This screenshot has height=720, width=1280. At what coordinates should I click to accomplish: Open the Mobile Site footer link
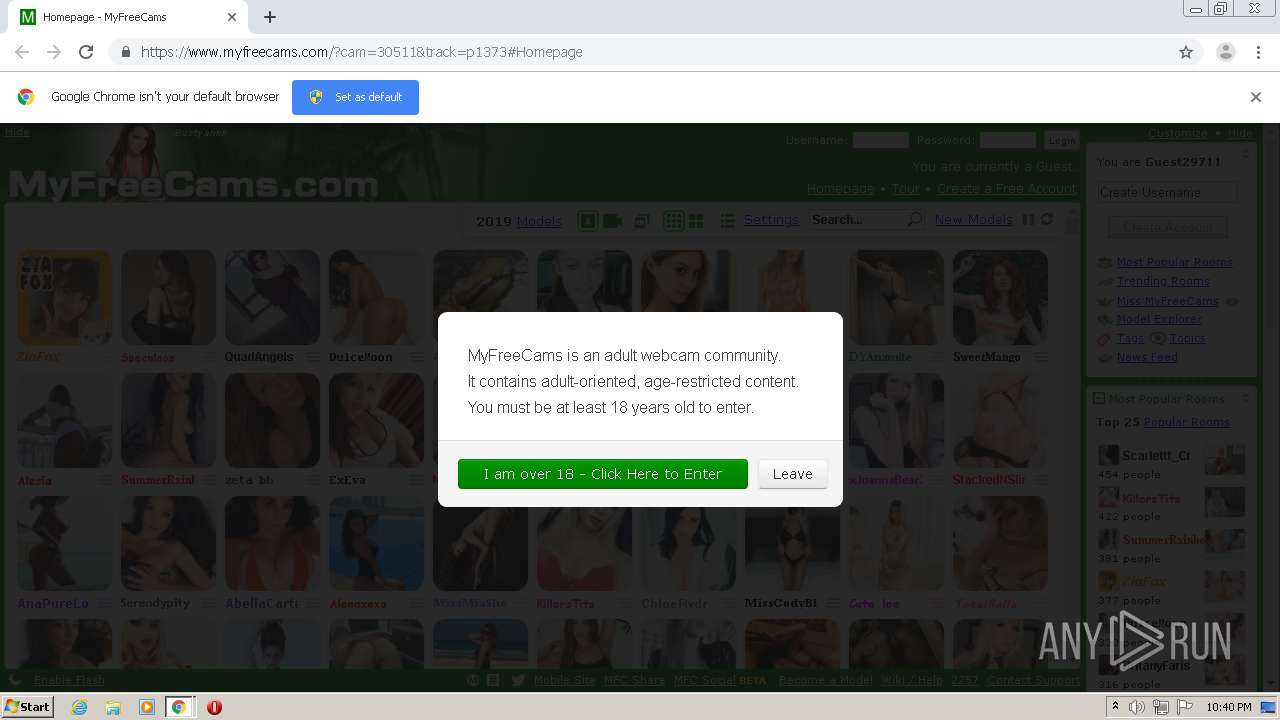(x=564, y=680)
